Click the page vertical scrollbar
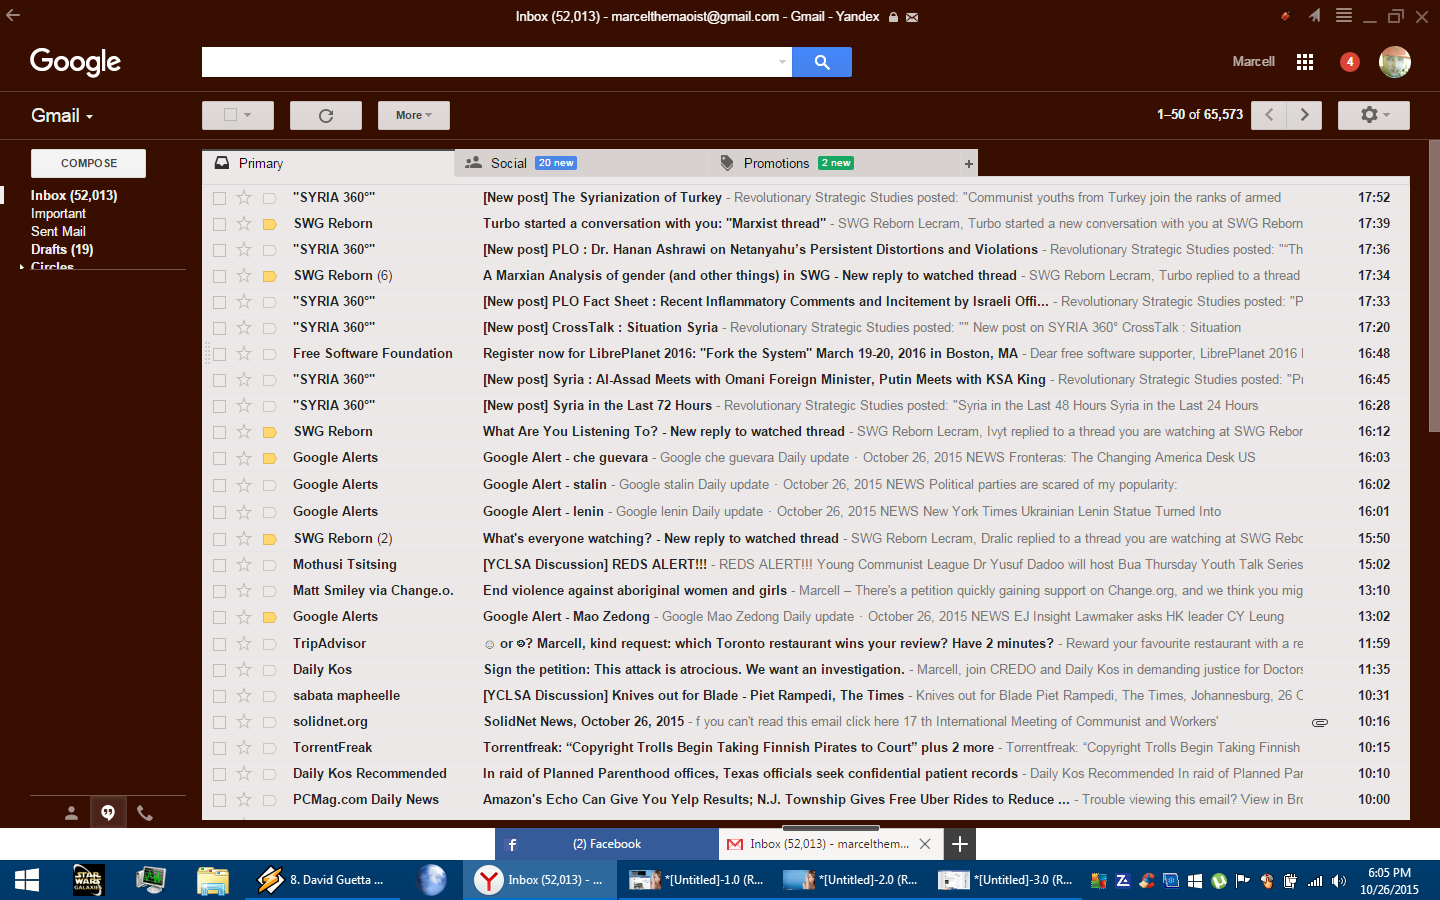 tap(1434, 285)
